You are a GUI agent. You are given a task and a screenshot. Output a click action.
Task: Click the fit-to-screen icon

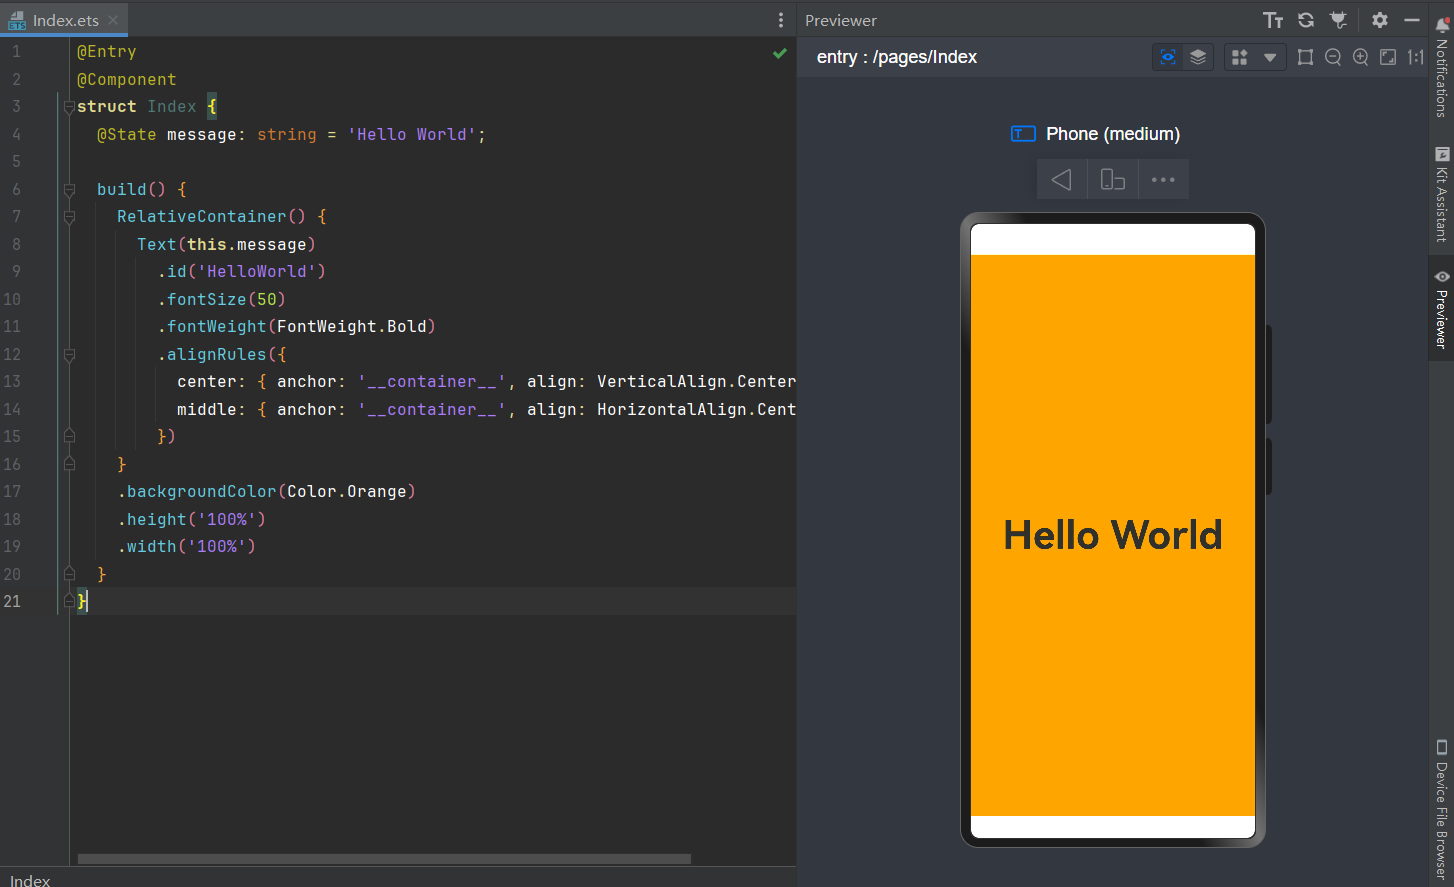1388,57
